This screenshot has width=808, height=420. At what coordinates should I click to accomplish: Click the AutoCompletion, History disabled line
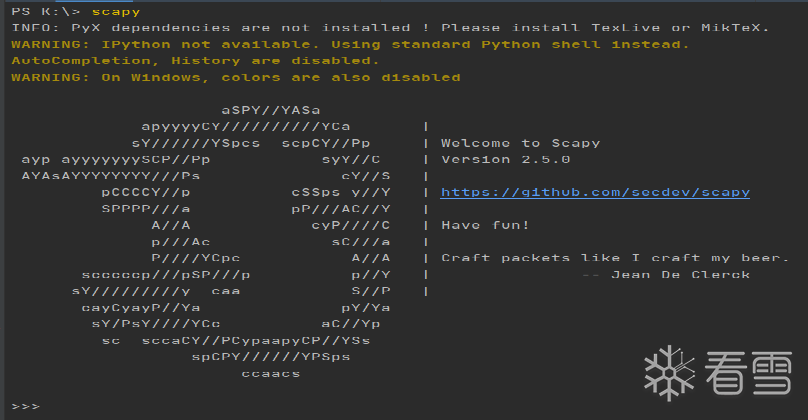click(195, 60)
